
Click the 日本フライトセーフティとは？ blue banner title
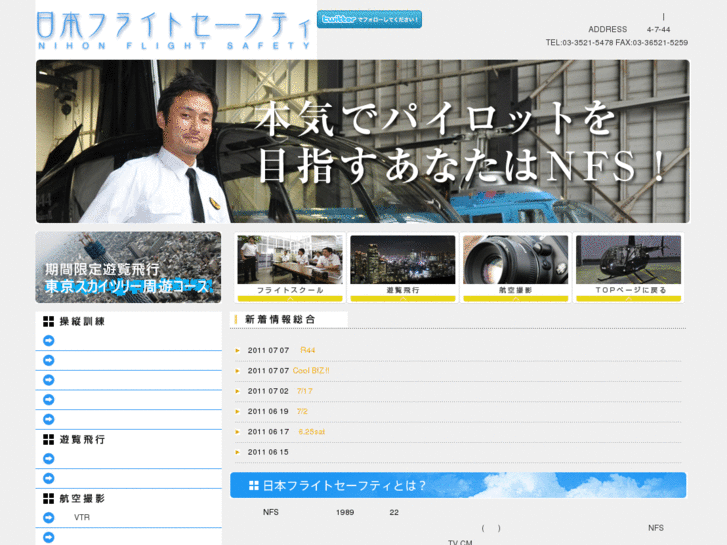pos(344,486)
